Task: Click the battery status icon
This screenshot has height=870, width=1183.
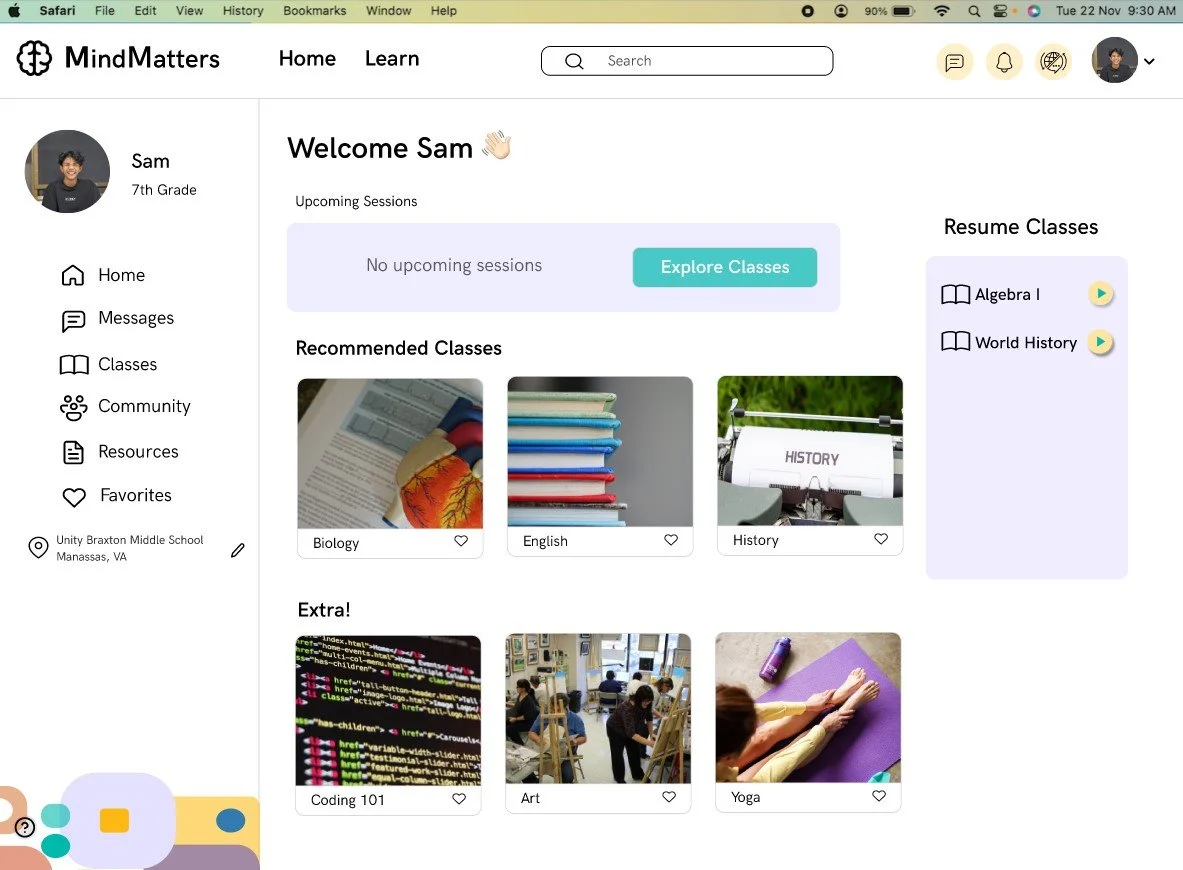Action: pos(903,11)
